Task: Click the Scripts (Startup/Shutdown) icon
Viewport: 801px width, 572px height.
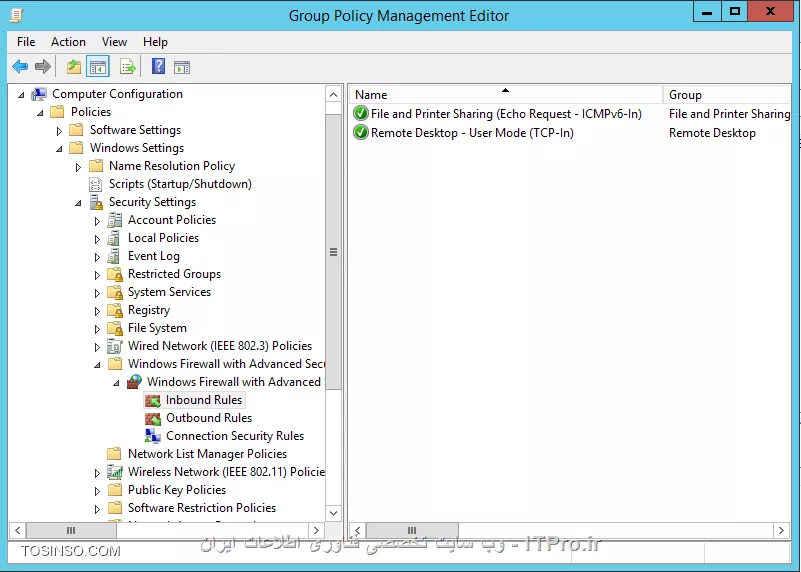Action: pos(95,184)
